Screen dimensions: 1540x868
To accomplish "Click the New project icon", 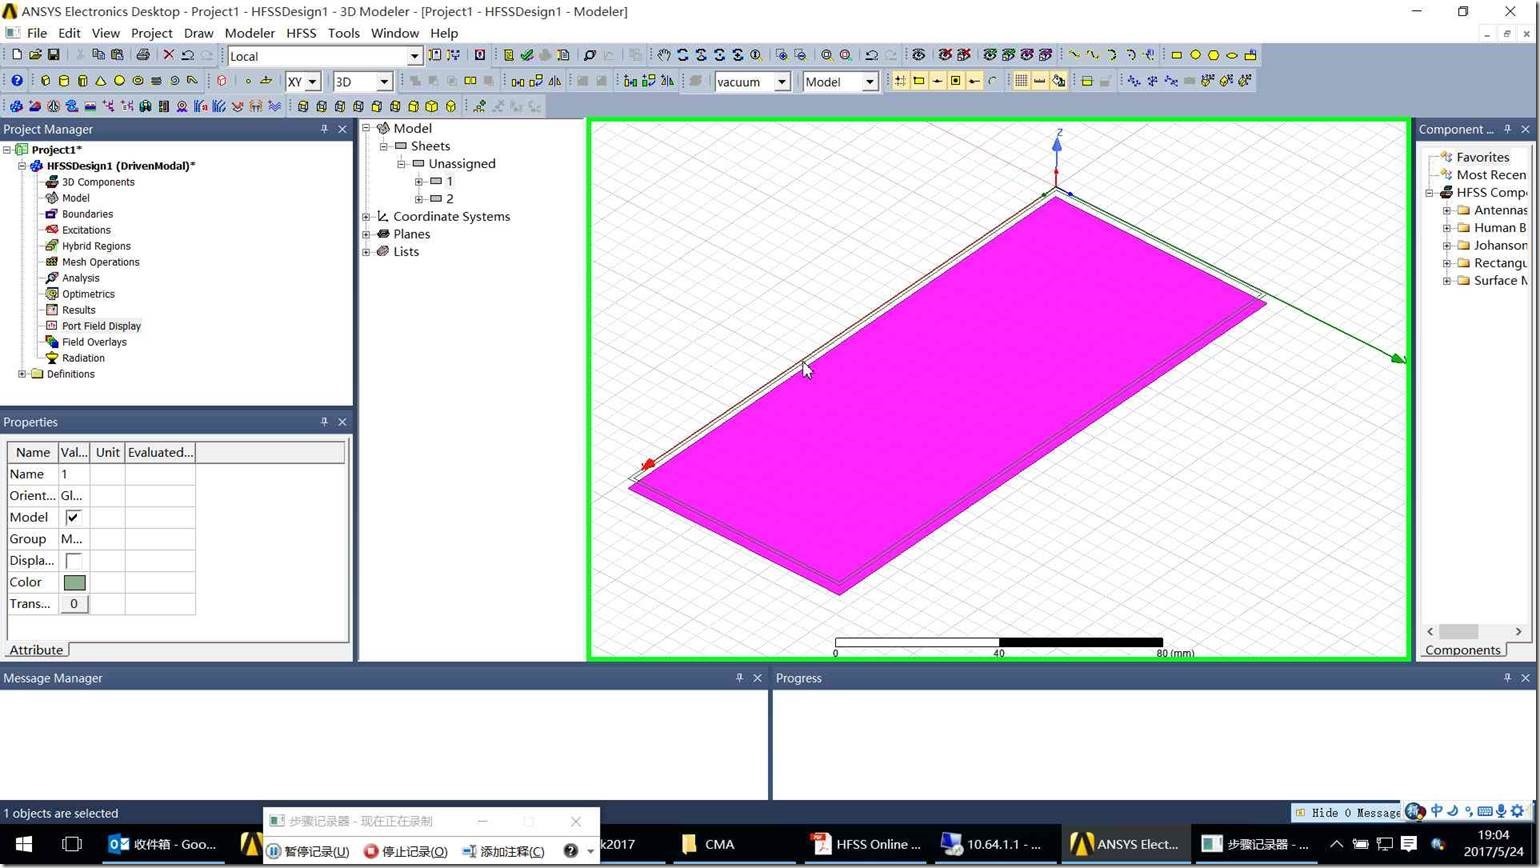I will (17, 55).
